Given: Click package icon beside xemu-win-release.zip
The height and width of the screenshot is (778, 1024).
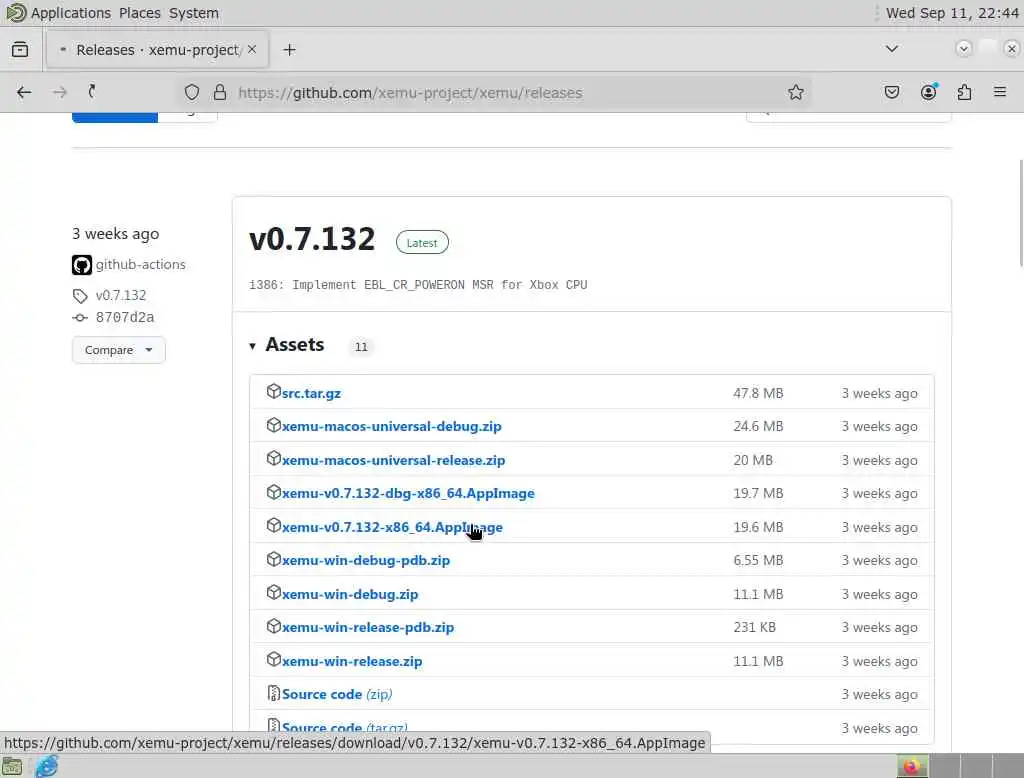Looking at the screenshot, I should [274, 659].
